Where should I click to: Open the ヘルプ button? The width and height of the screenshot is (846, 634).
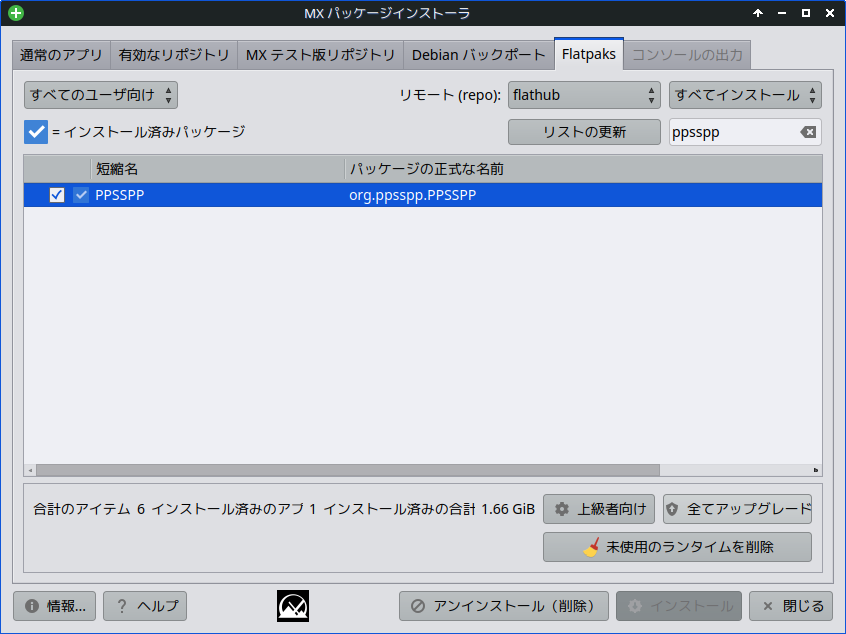click(145, 606)
